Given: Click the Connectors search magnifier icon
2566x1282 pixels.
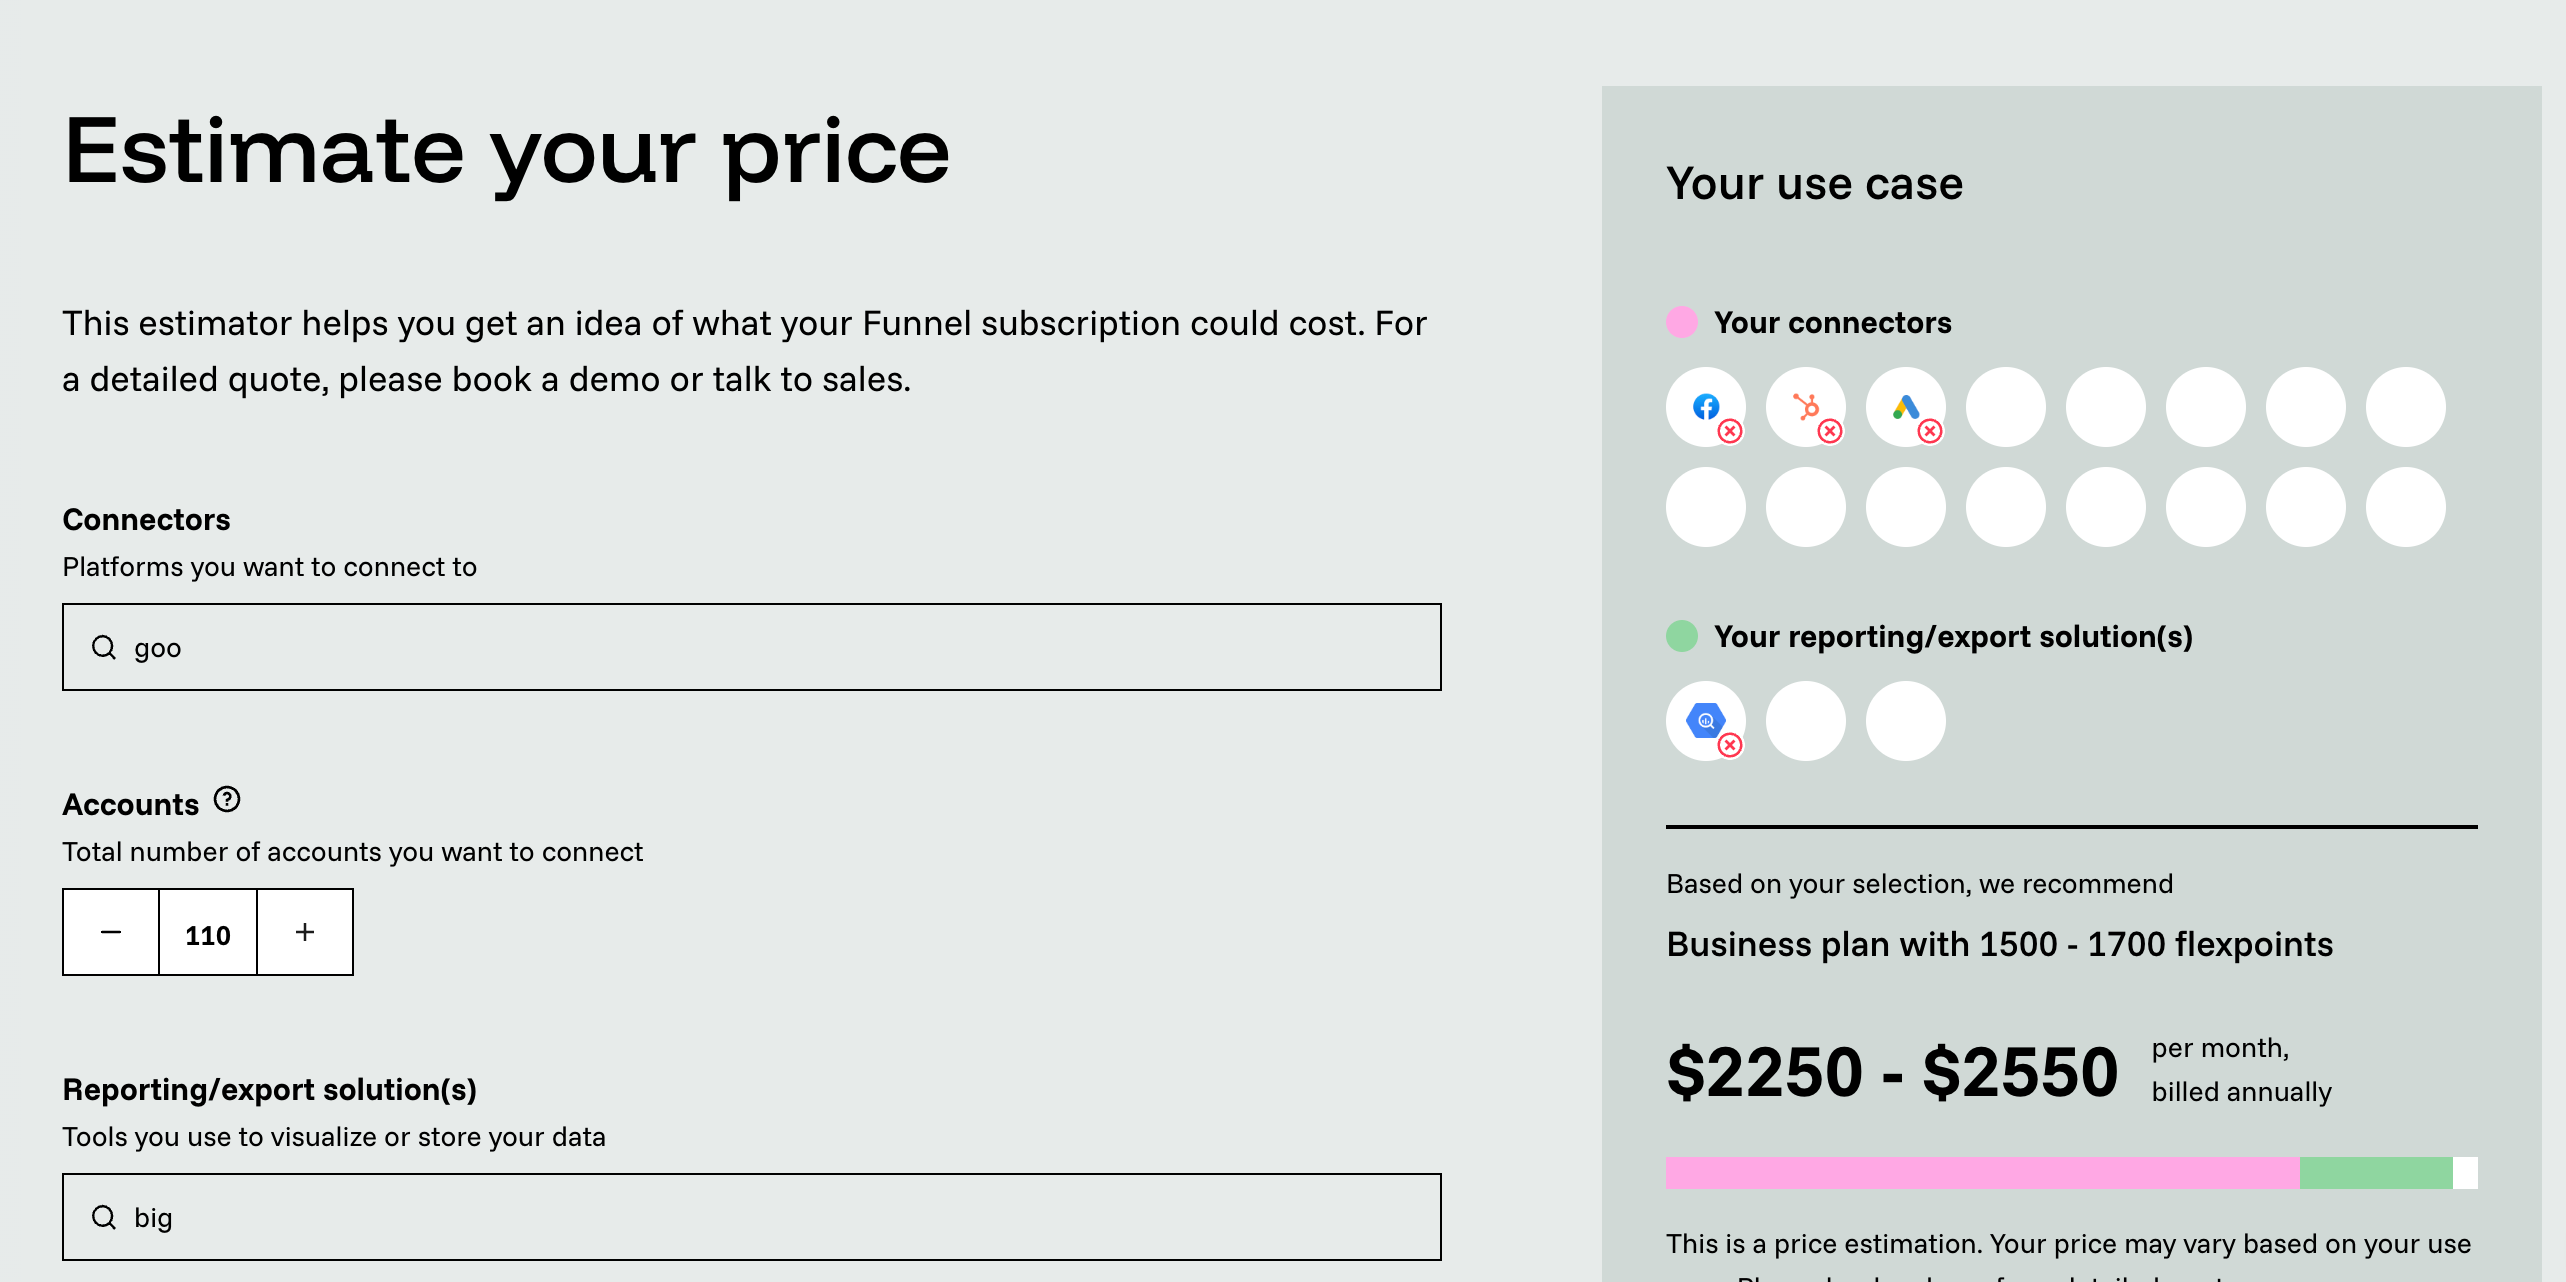Looking at the screenshot, I should (104, 647).
